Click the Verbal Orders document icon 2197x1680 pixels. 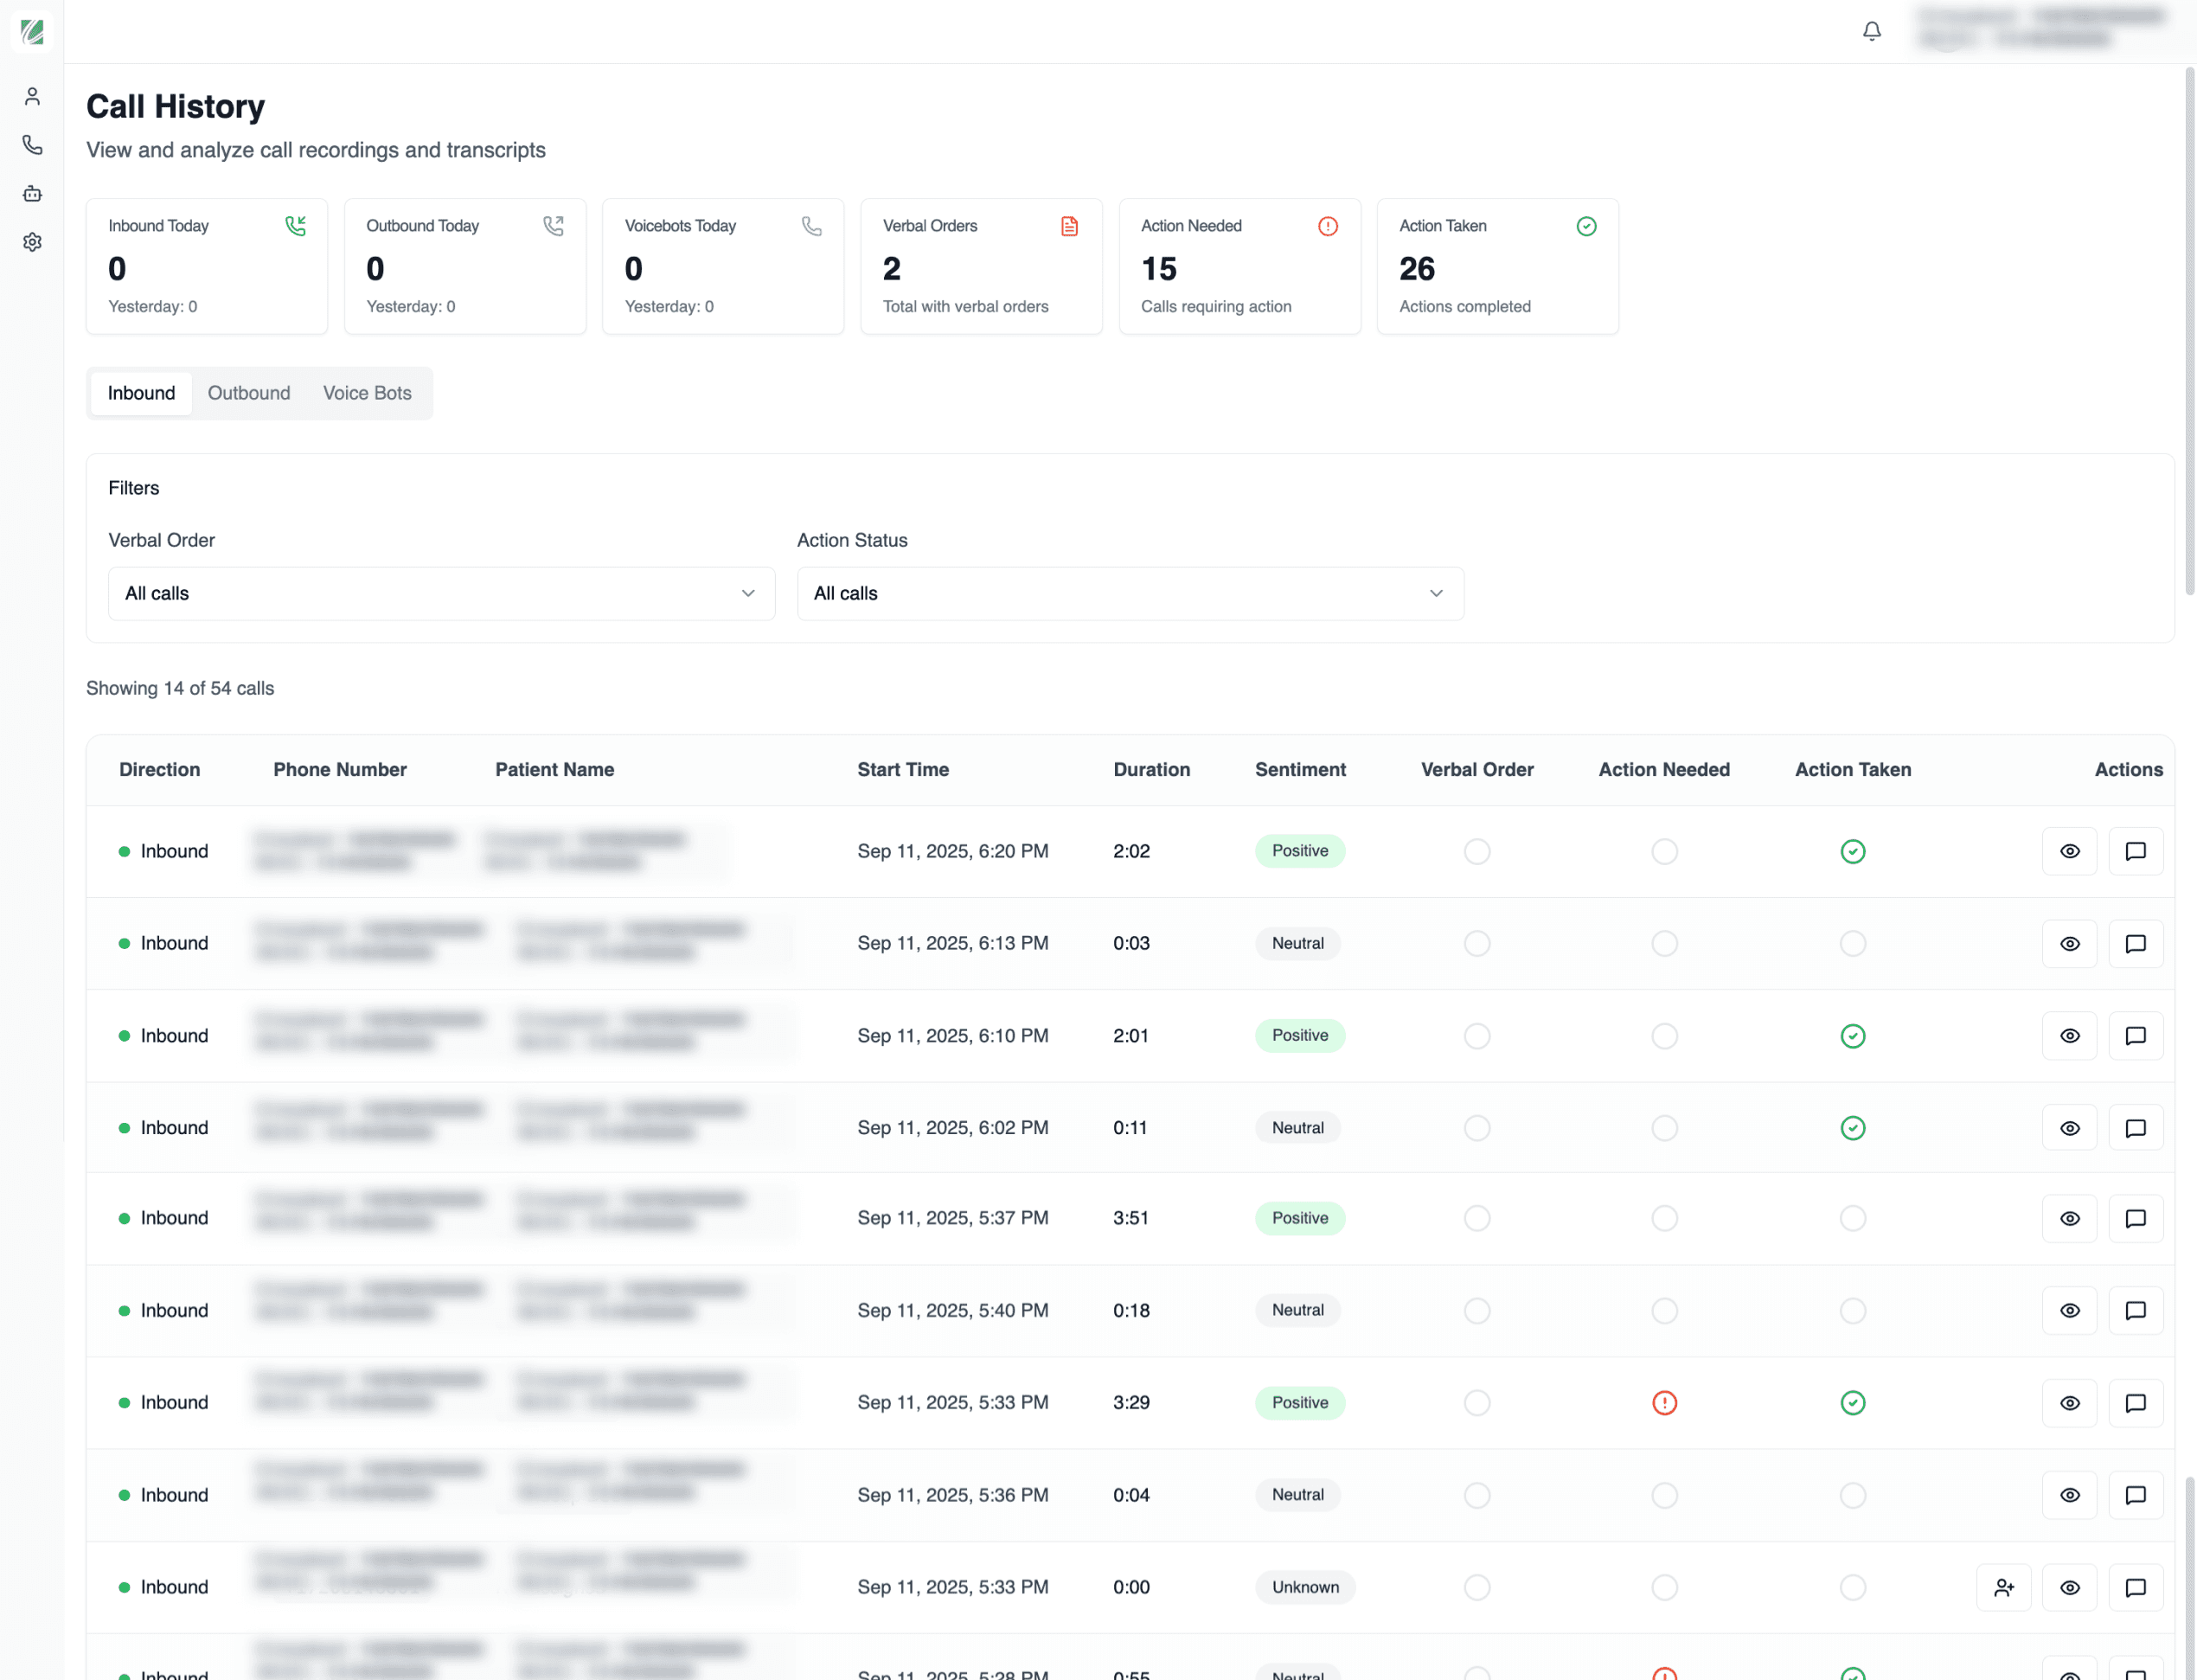1069,226
